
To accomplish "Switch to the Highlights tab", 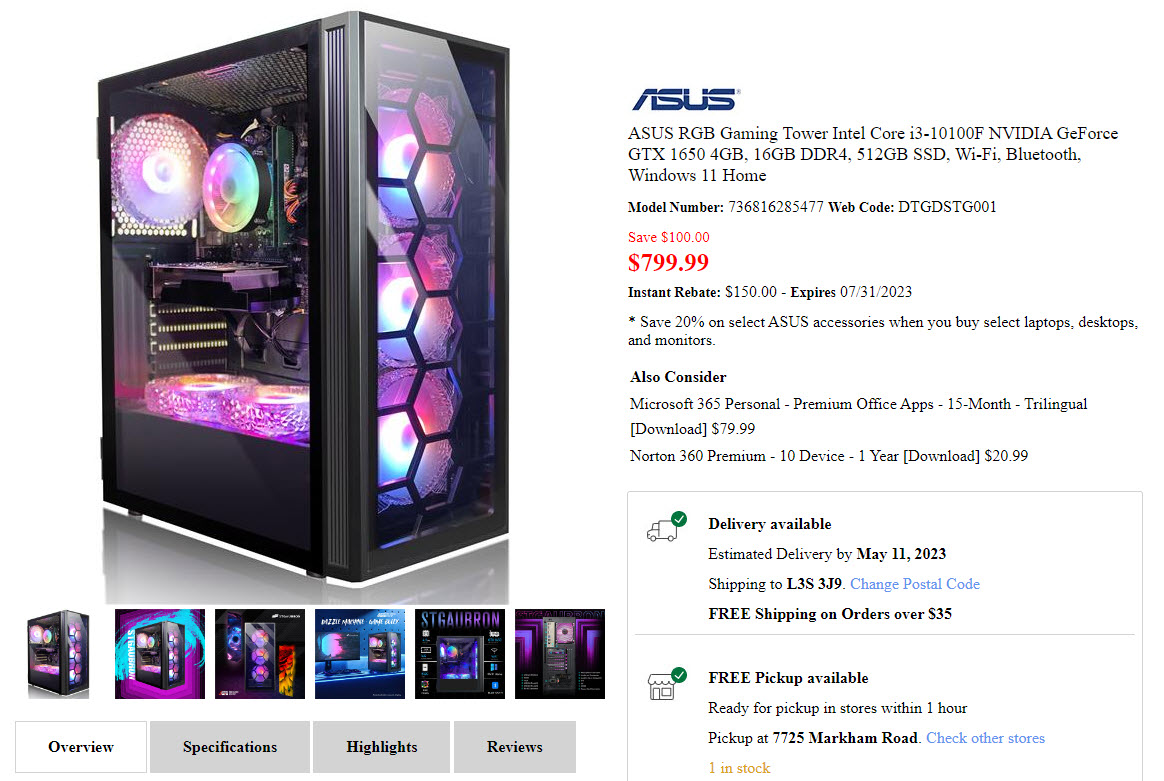I will coord(382,747).
